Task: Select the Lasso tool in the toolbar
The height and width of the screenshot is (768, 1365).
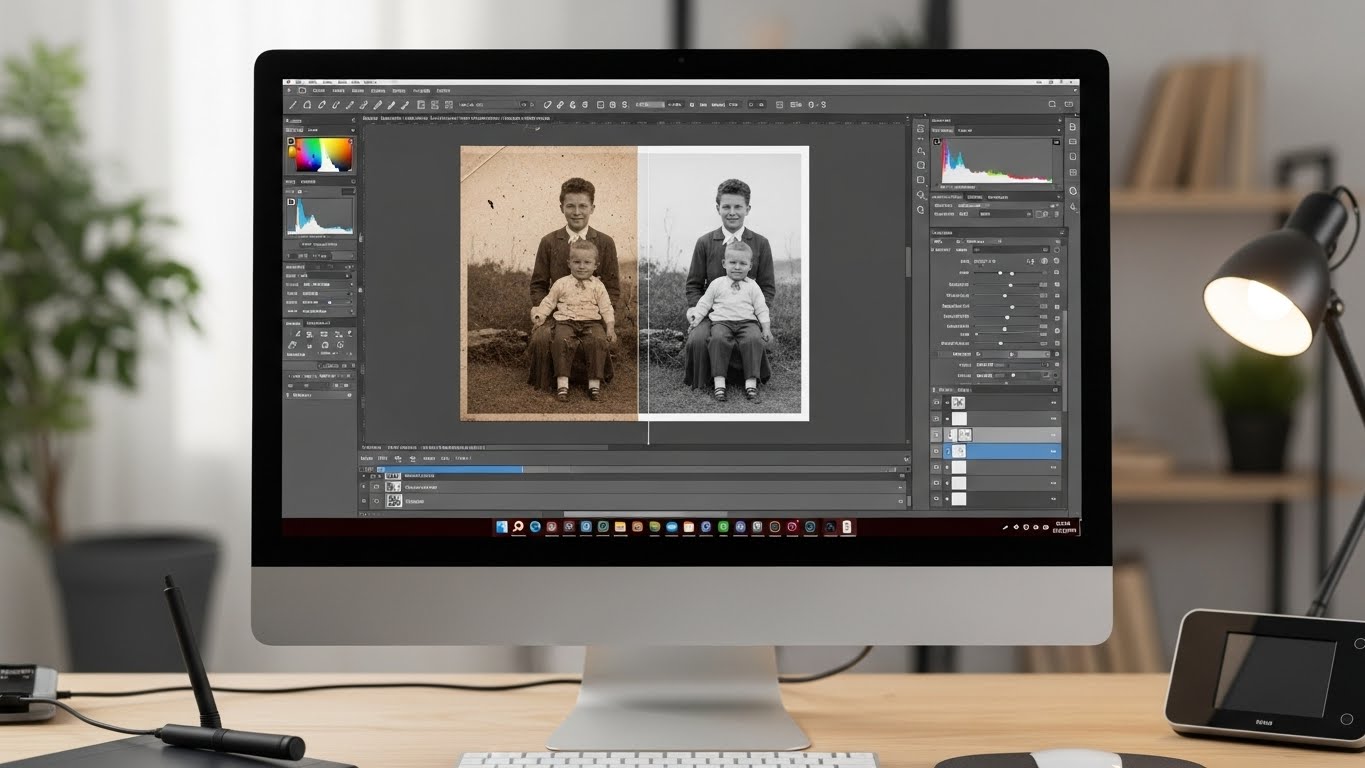Action: (309, 103)
